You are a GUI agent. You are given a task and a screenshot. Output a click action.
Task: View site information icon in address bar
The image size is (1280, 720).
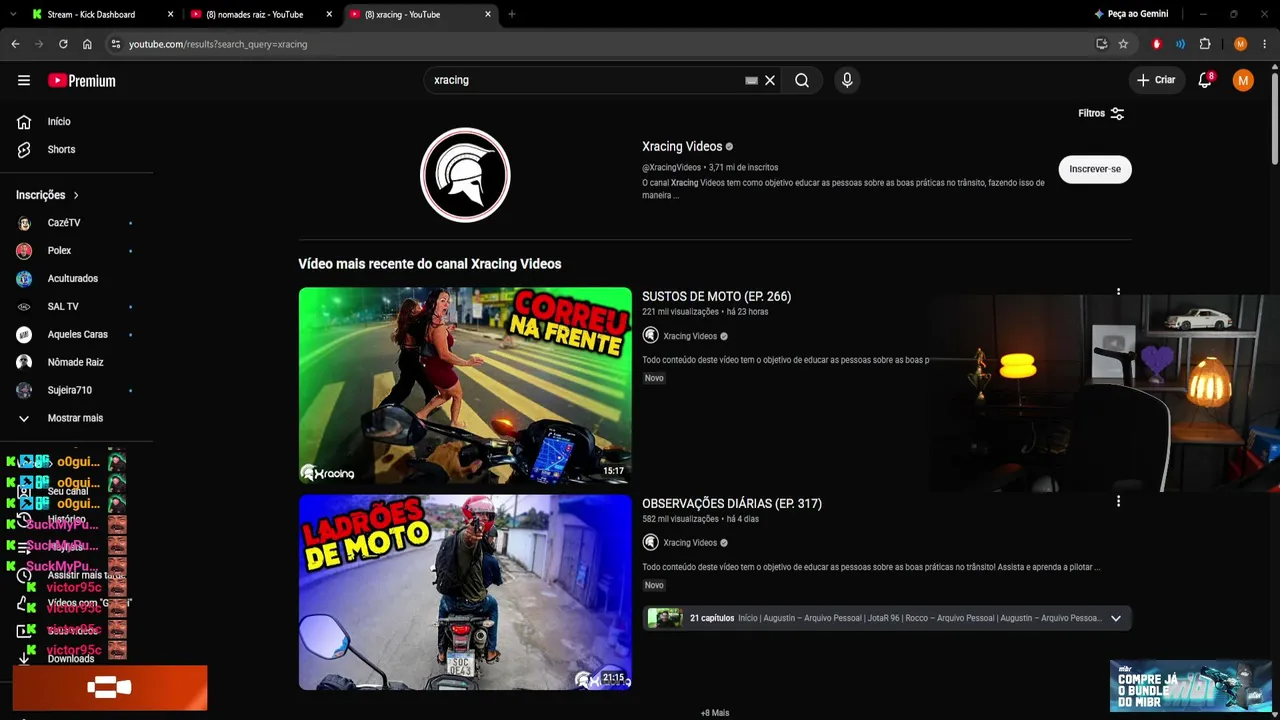(116, 44)
